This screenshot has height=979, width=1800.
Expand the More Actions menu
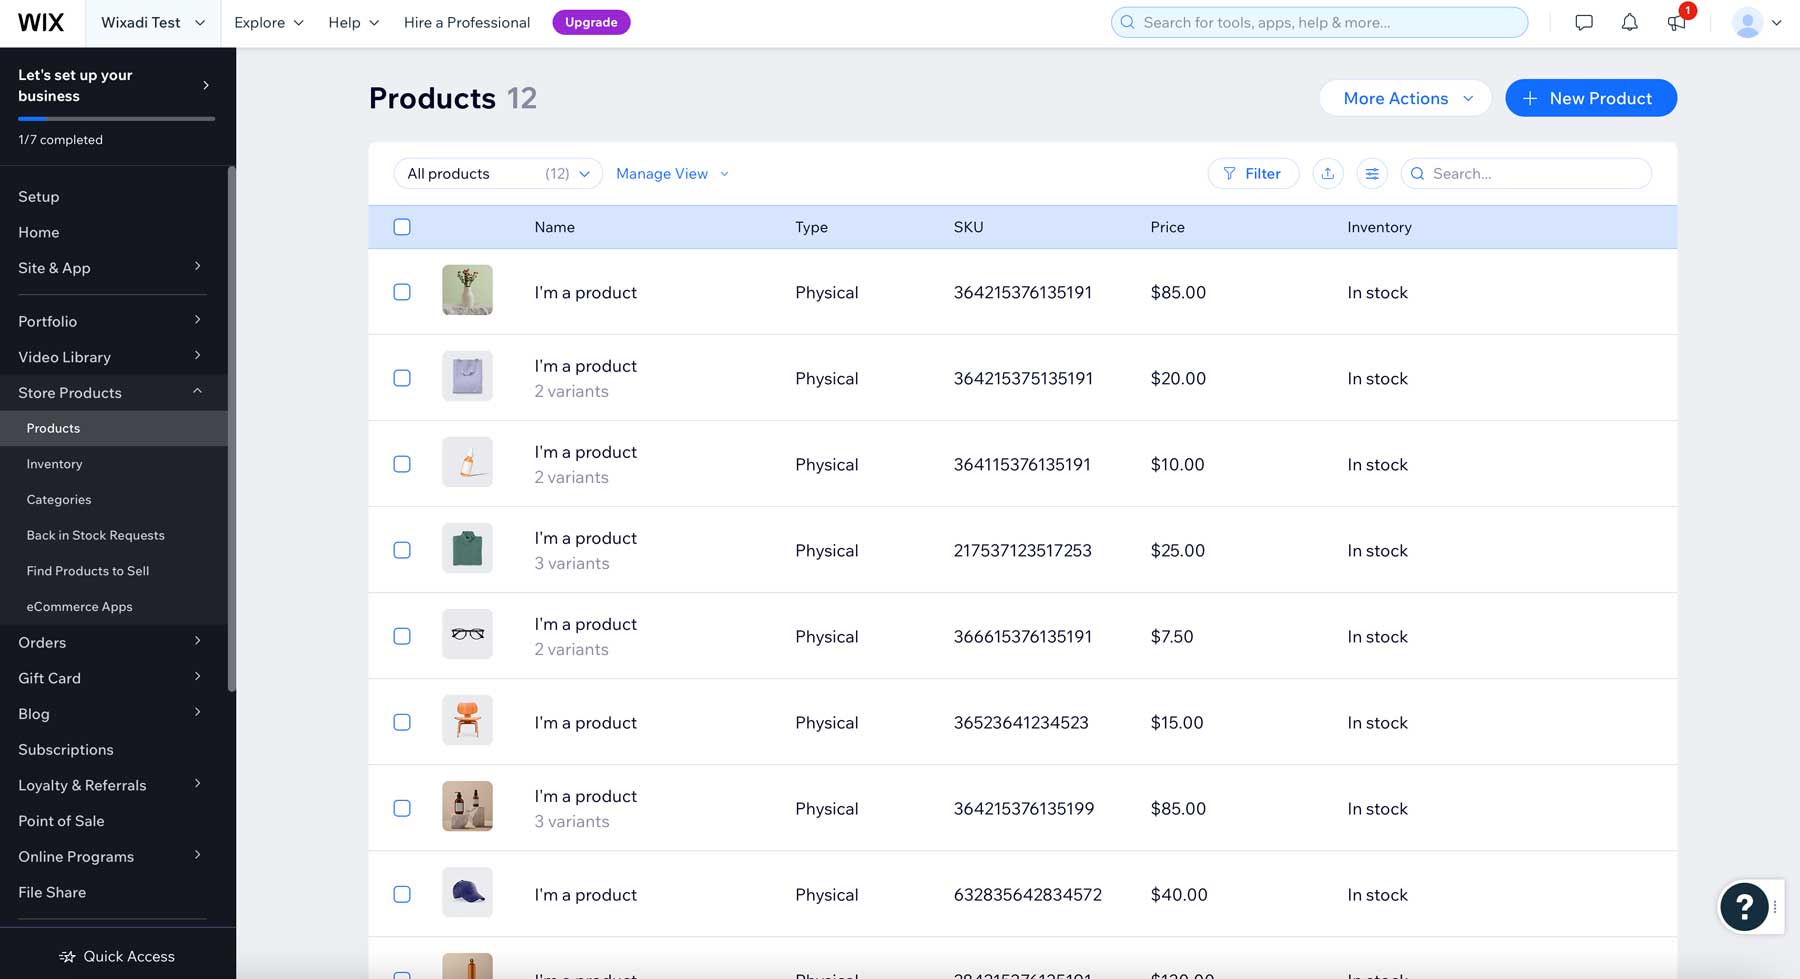click(1404, 98)
